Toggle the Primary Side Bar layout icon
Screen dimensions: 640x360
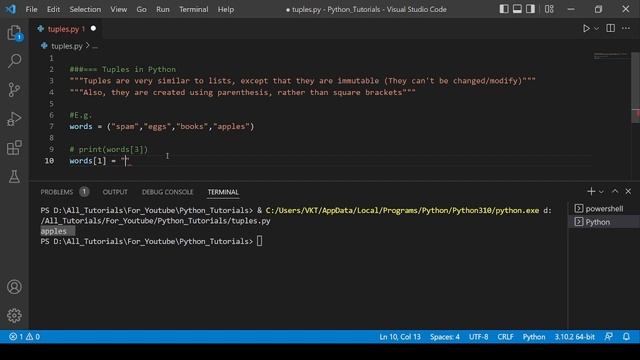504,9
